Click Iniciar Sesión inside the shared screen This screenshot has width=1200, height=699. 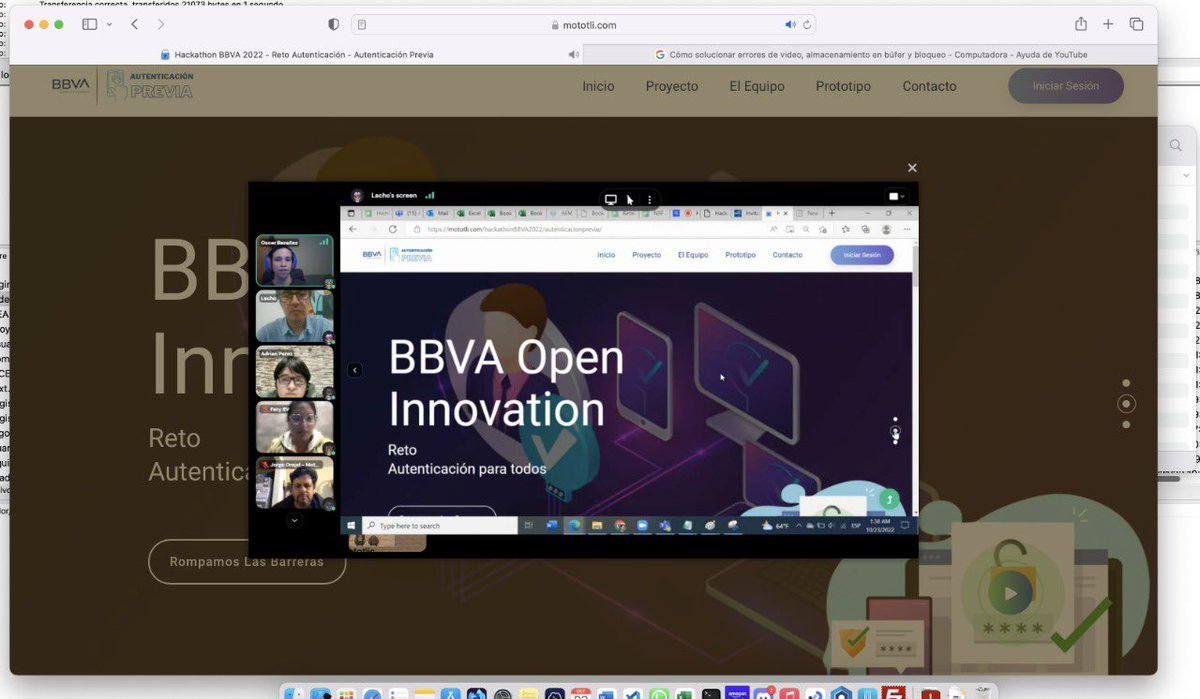862,255
